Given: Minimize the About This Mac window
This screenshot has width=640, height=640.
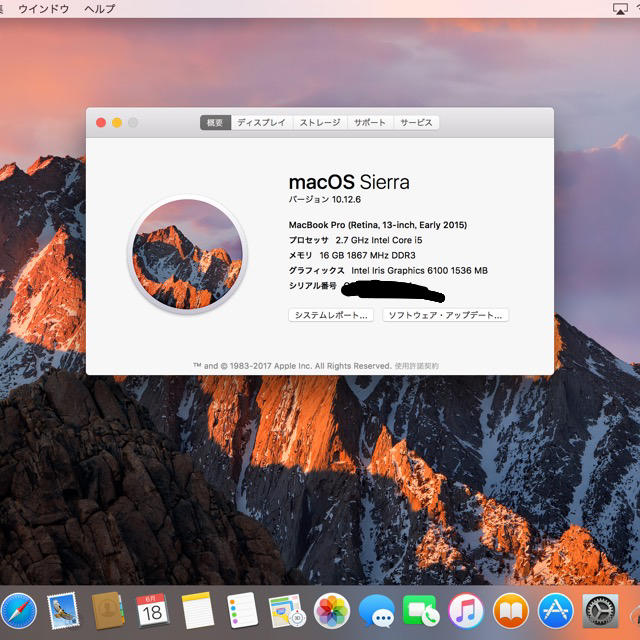Looking at the screenshot, I should [117, 122].
